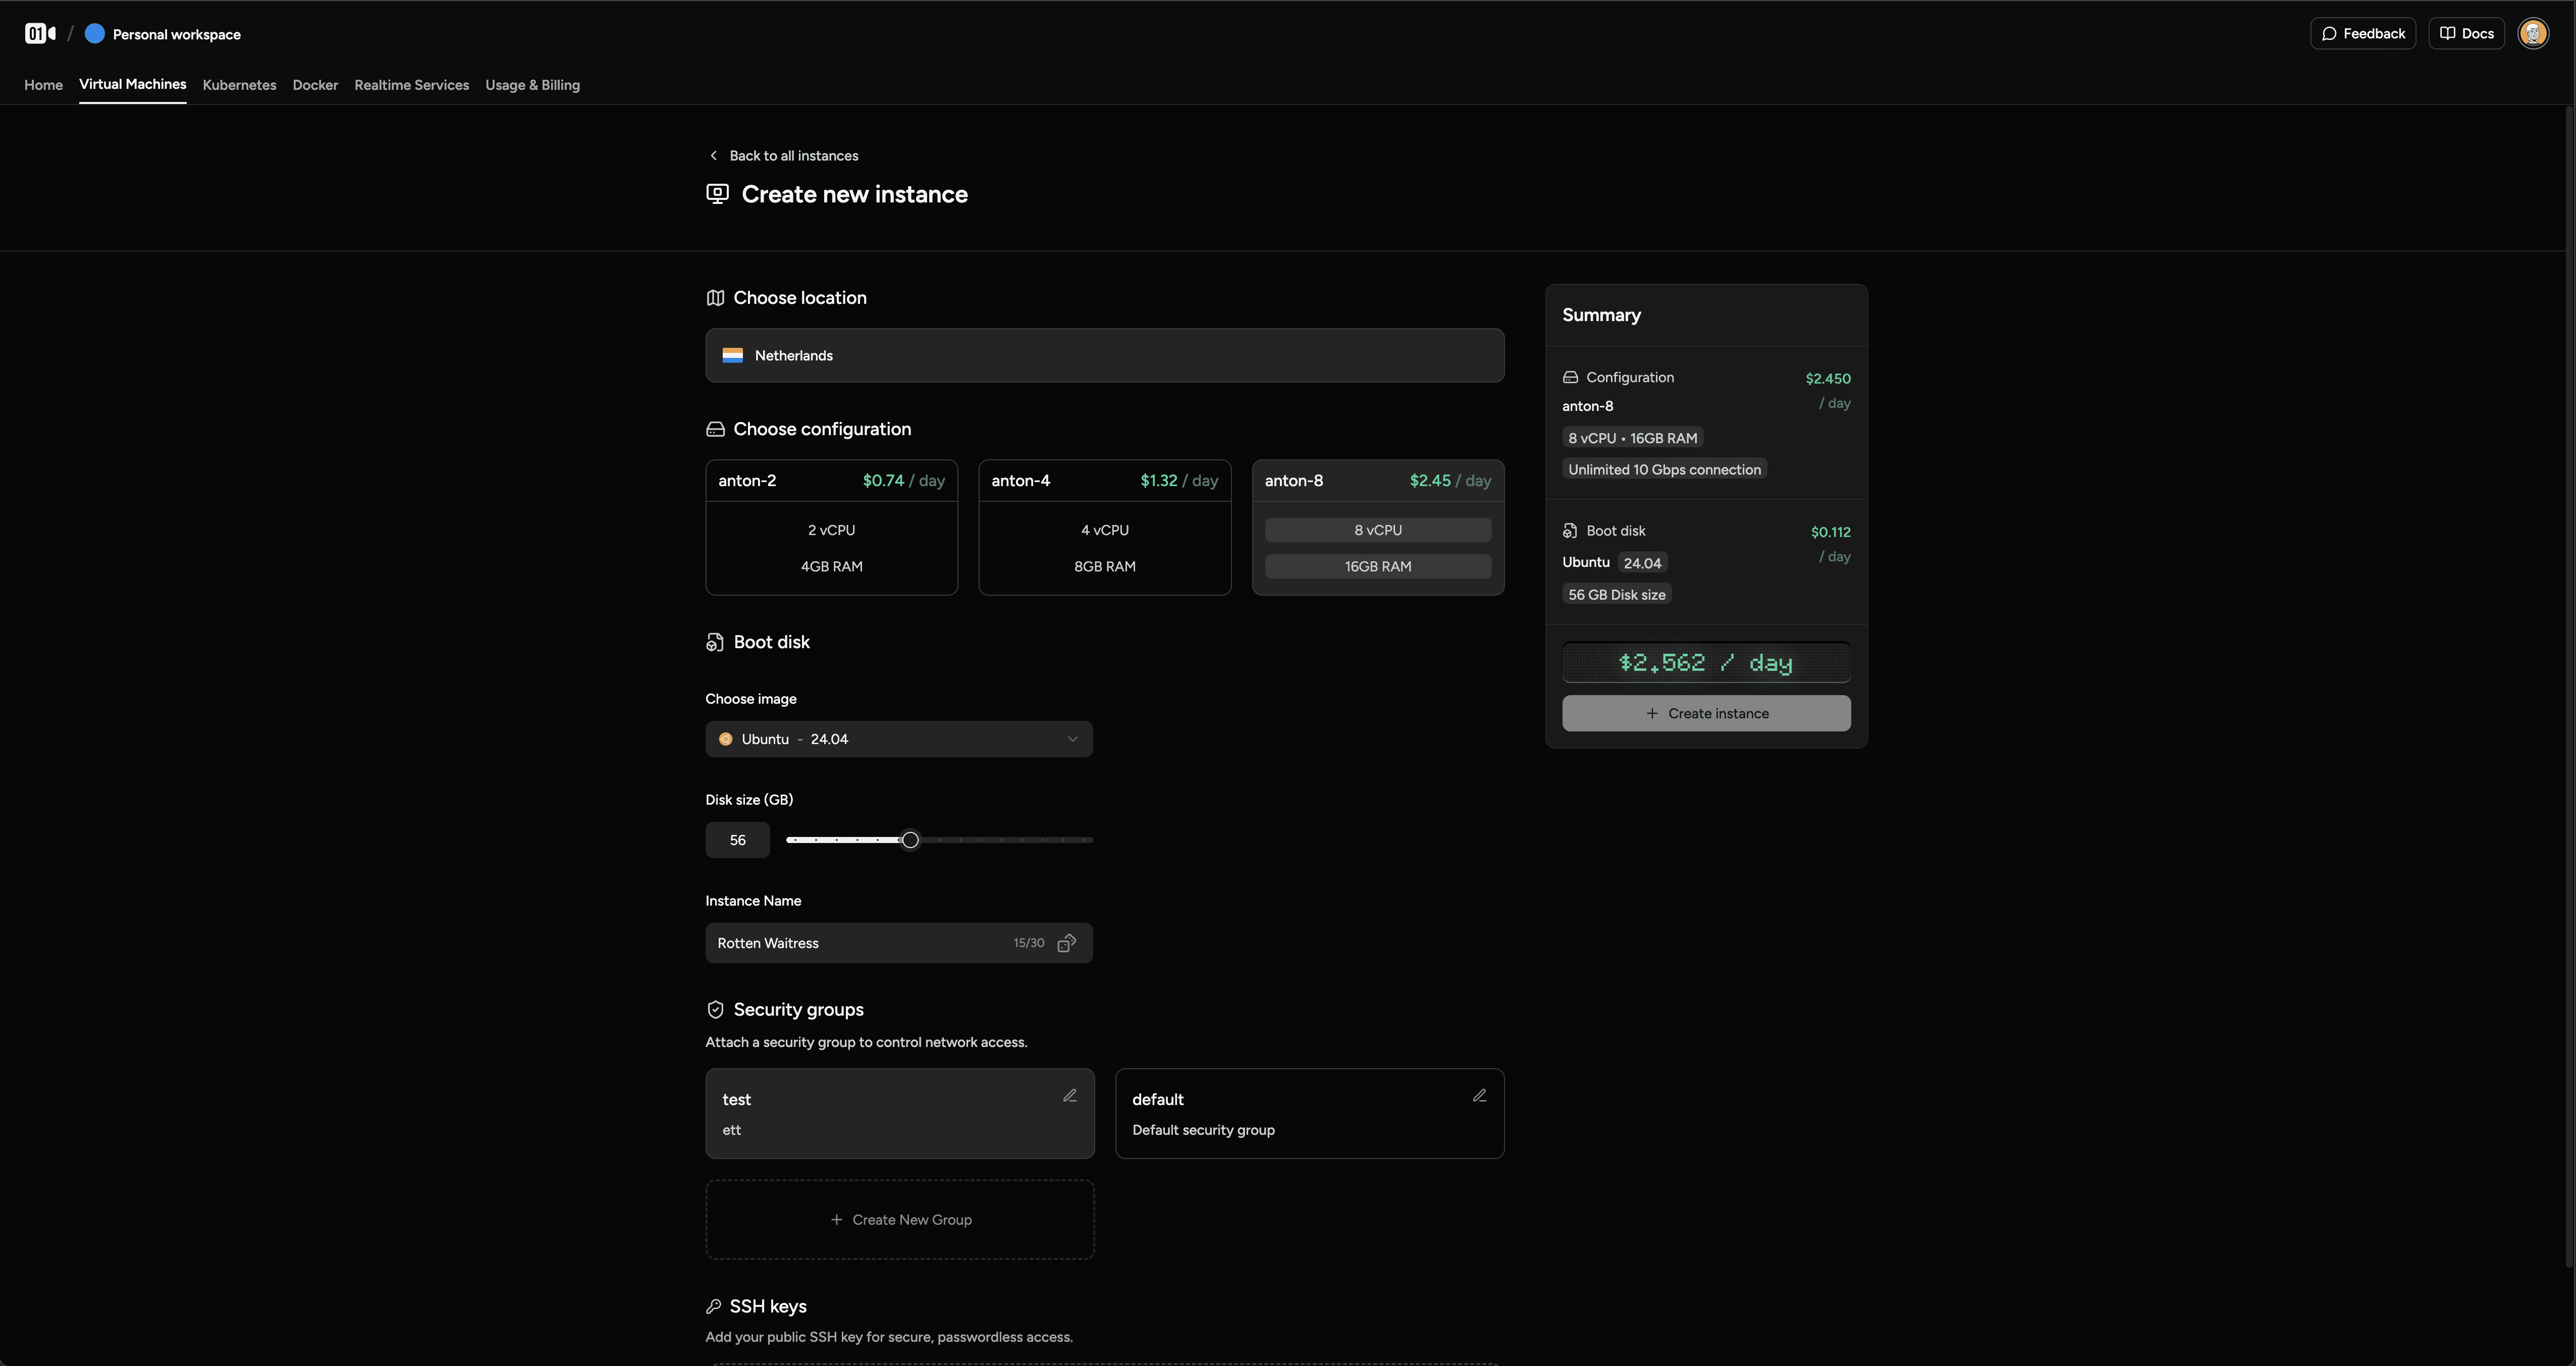Edit the default security group pencil icon

(1480, 1096)
